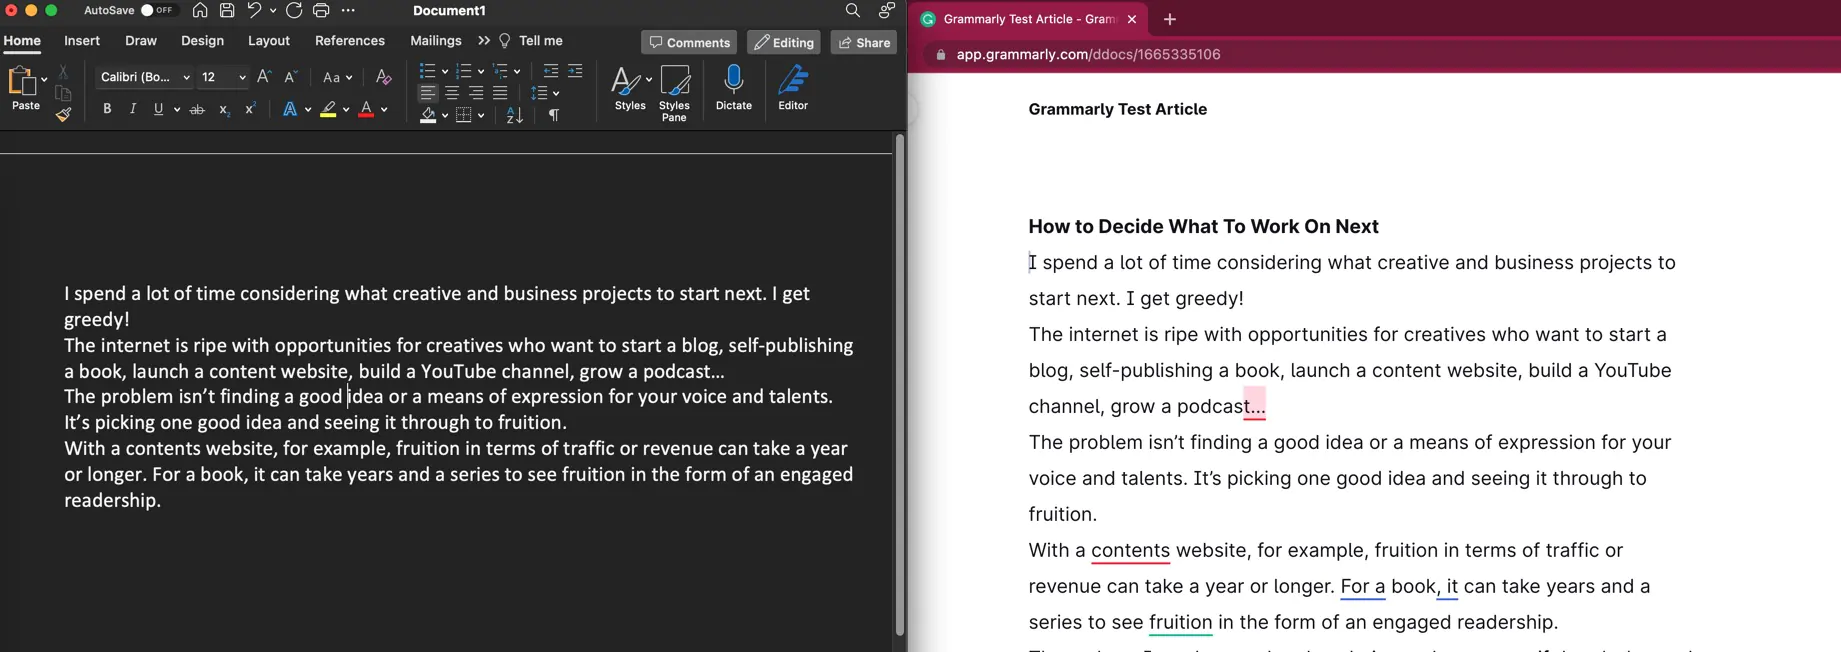This screenshot has width=1841, height=652.
Task: Show paragraph marks with pilcrow icon
Action: click(554, 116)
